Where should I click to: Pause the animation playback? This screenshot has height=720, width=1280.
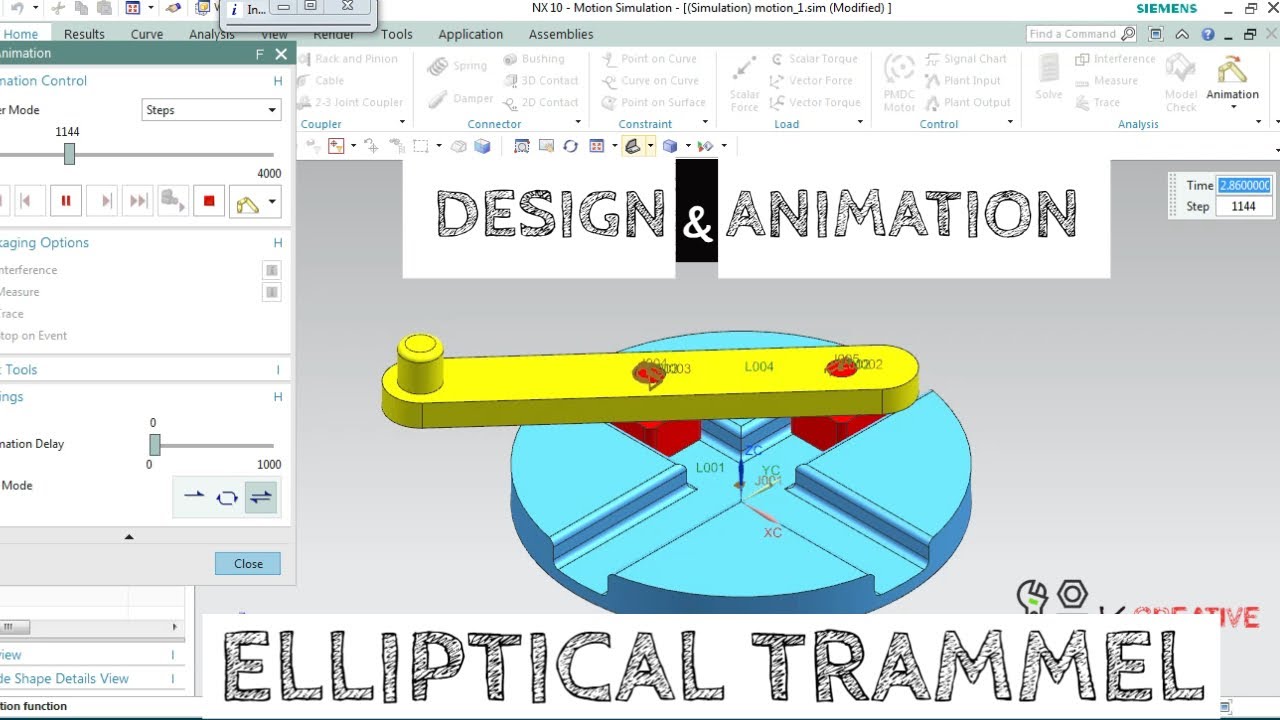click(66, 201)
